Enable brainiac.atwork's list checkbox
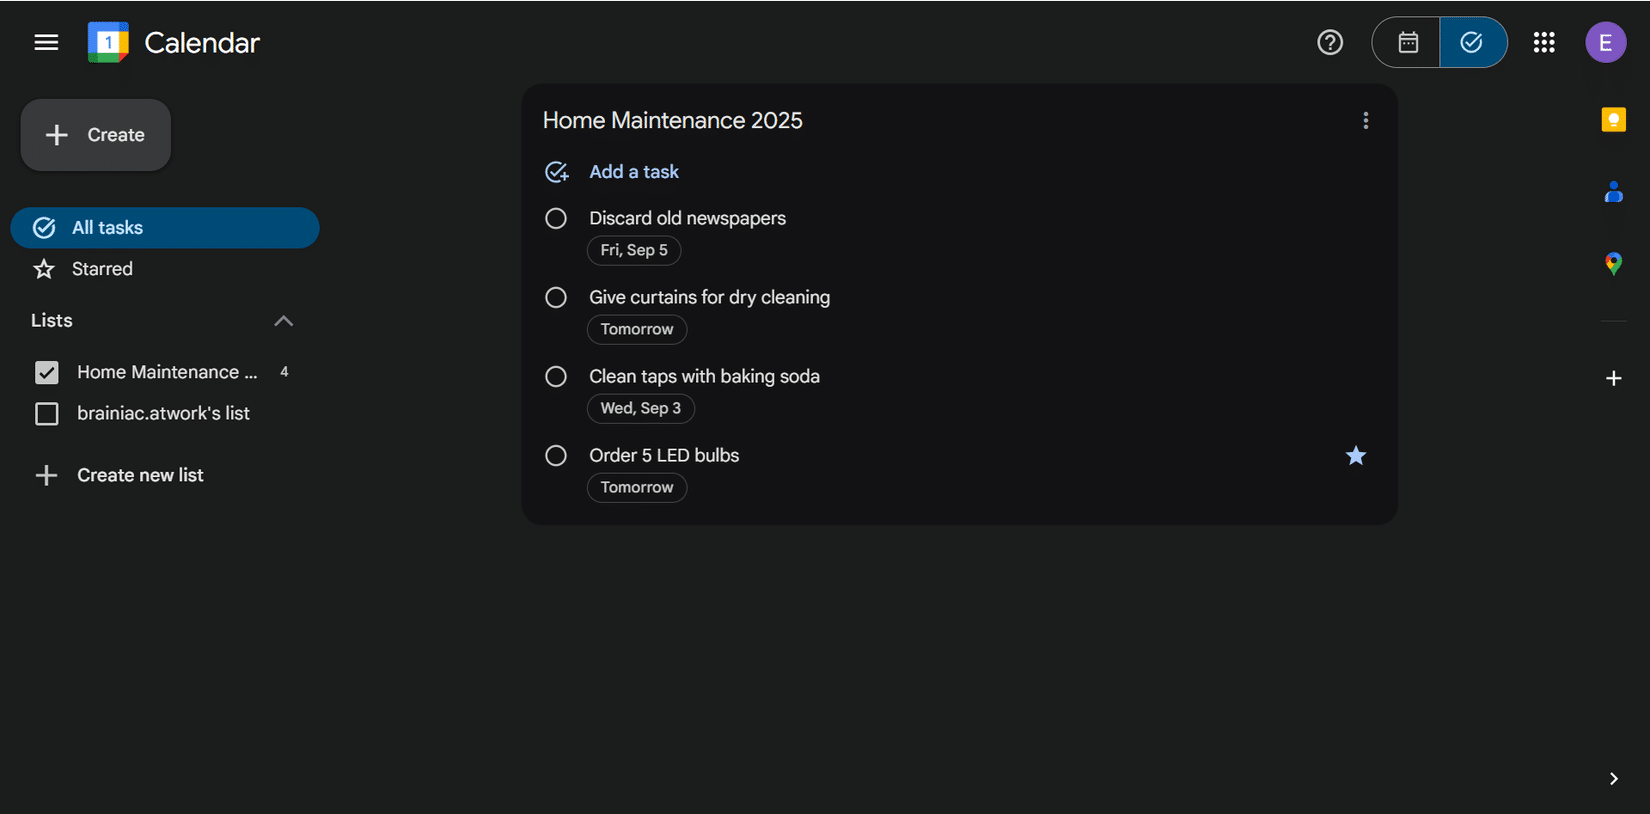This screenshot has width=1650, height=814. (47, 414)
